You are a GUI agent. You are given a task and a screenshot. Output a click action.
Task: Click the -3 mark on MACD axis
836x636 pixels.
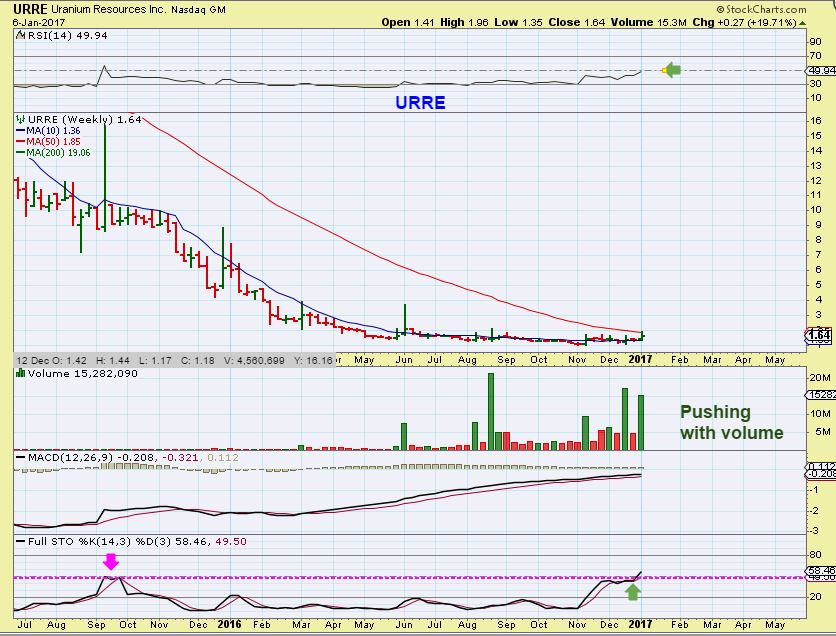point(814,530)
